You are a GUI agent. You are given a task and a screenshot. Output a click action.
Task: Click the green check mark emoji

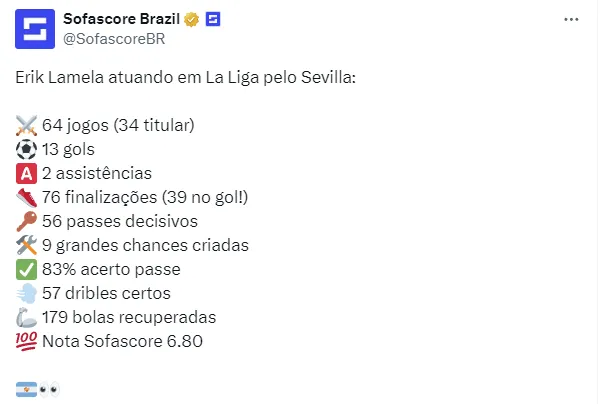click(x=27, y=269)
